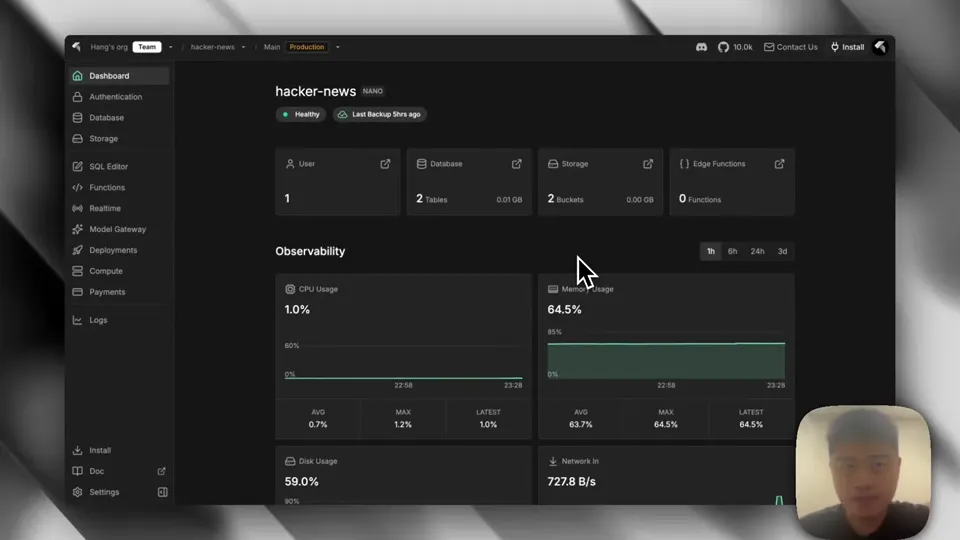Expand the hacker-news project dropdown

tap(243, 47)
